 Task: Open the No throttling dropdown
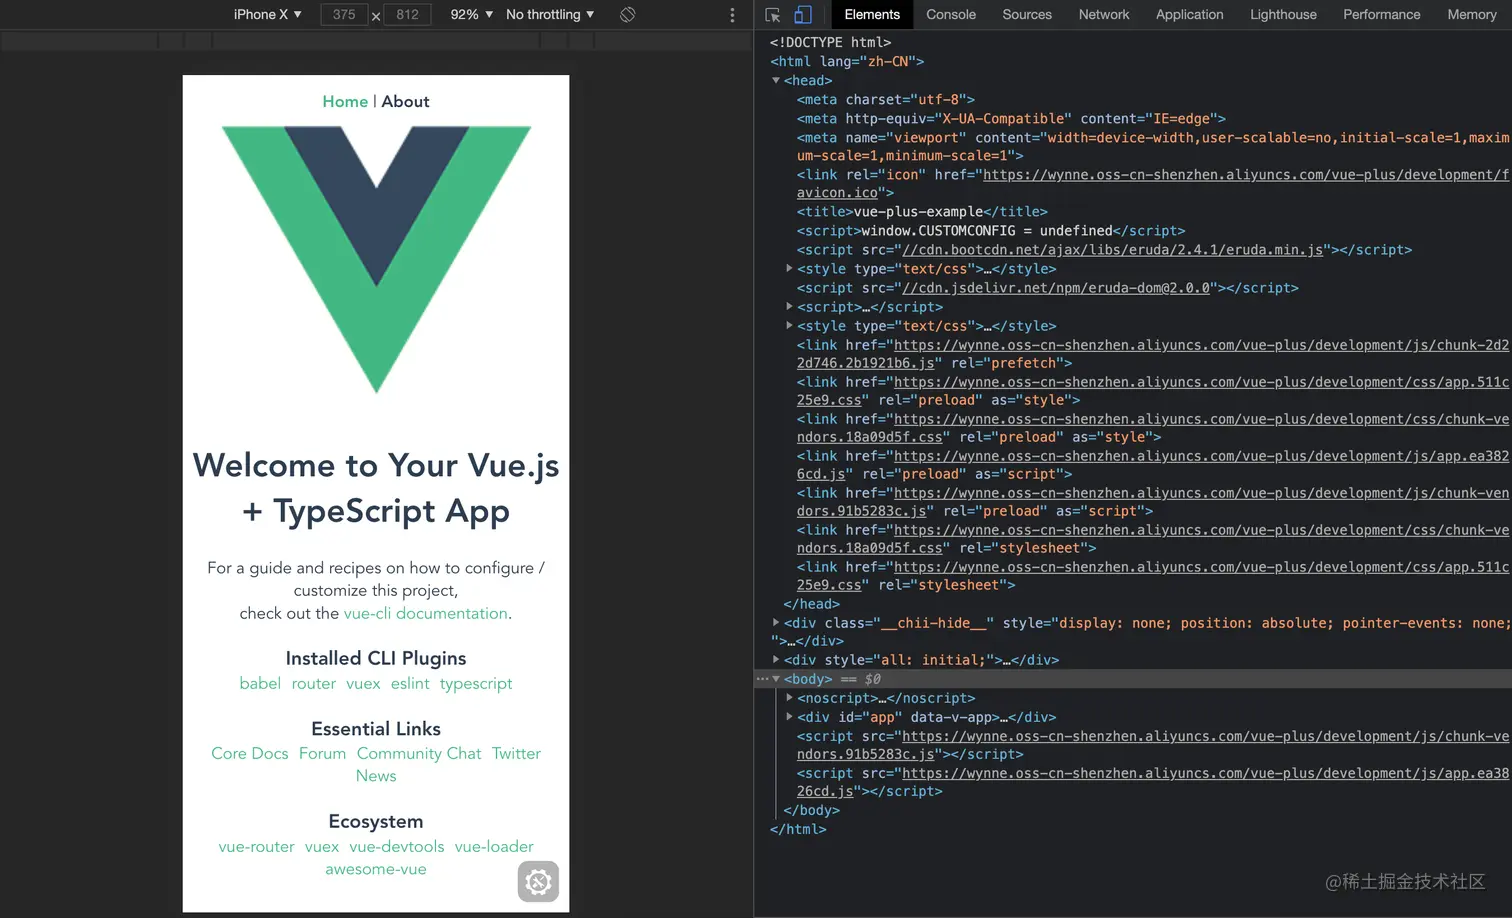(x=550, y=14)
